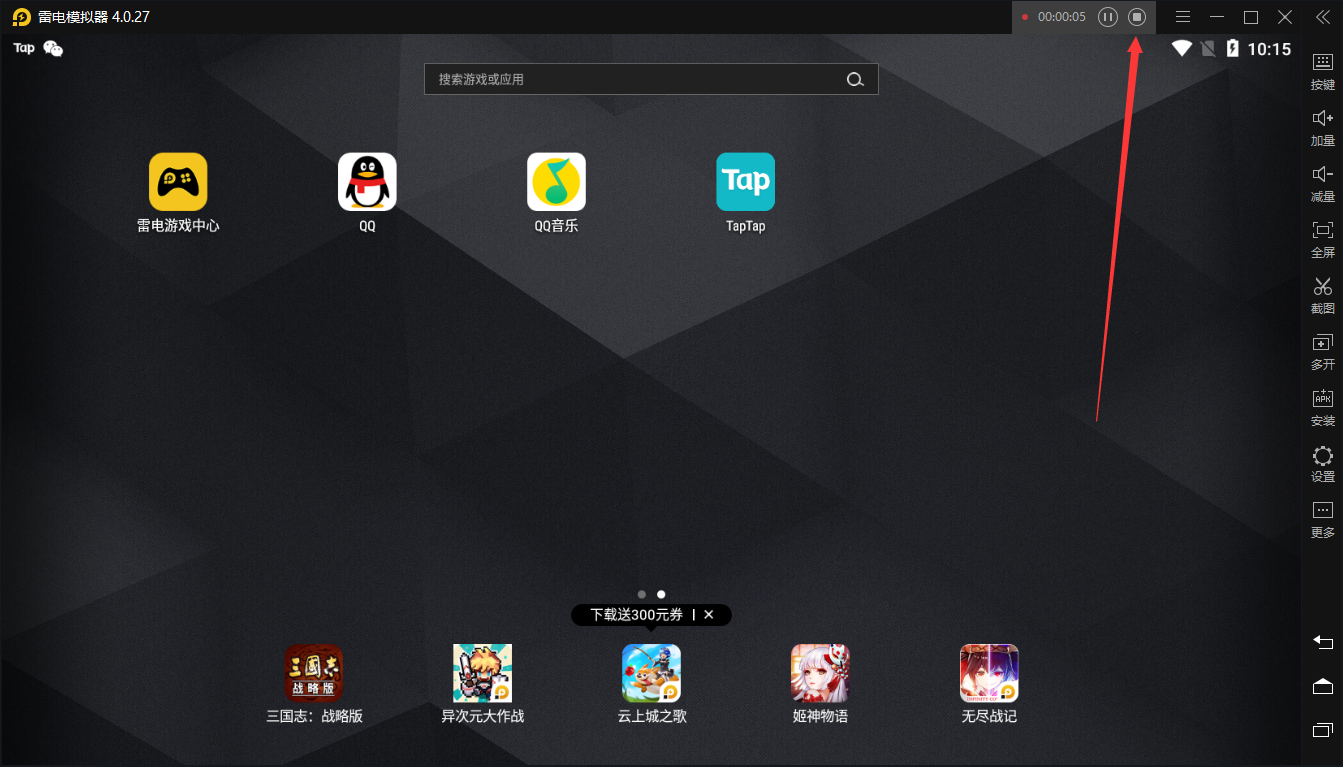The width and height of the screenshot is (1343, 767).
Task: Open 三国志：战略版 game icon
Action: coord(313,673)
